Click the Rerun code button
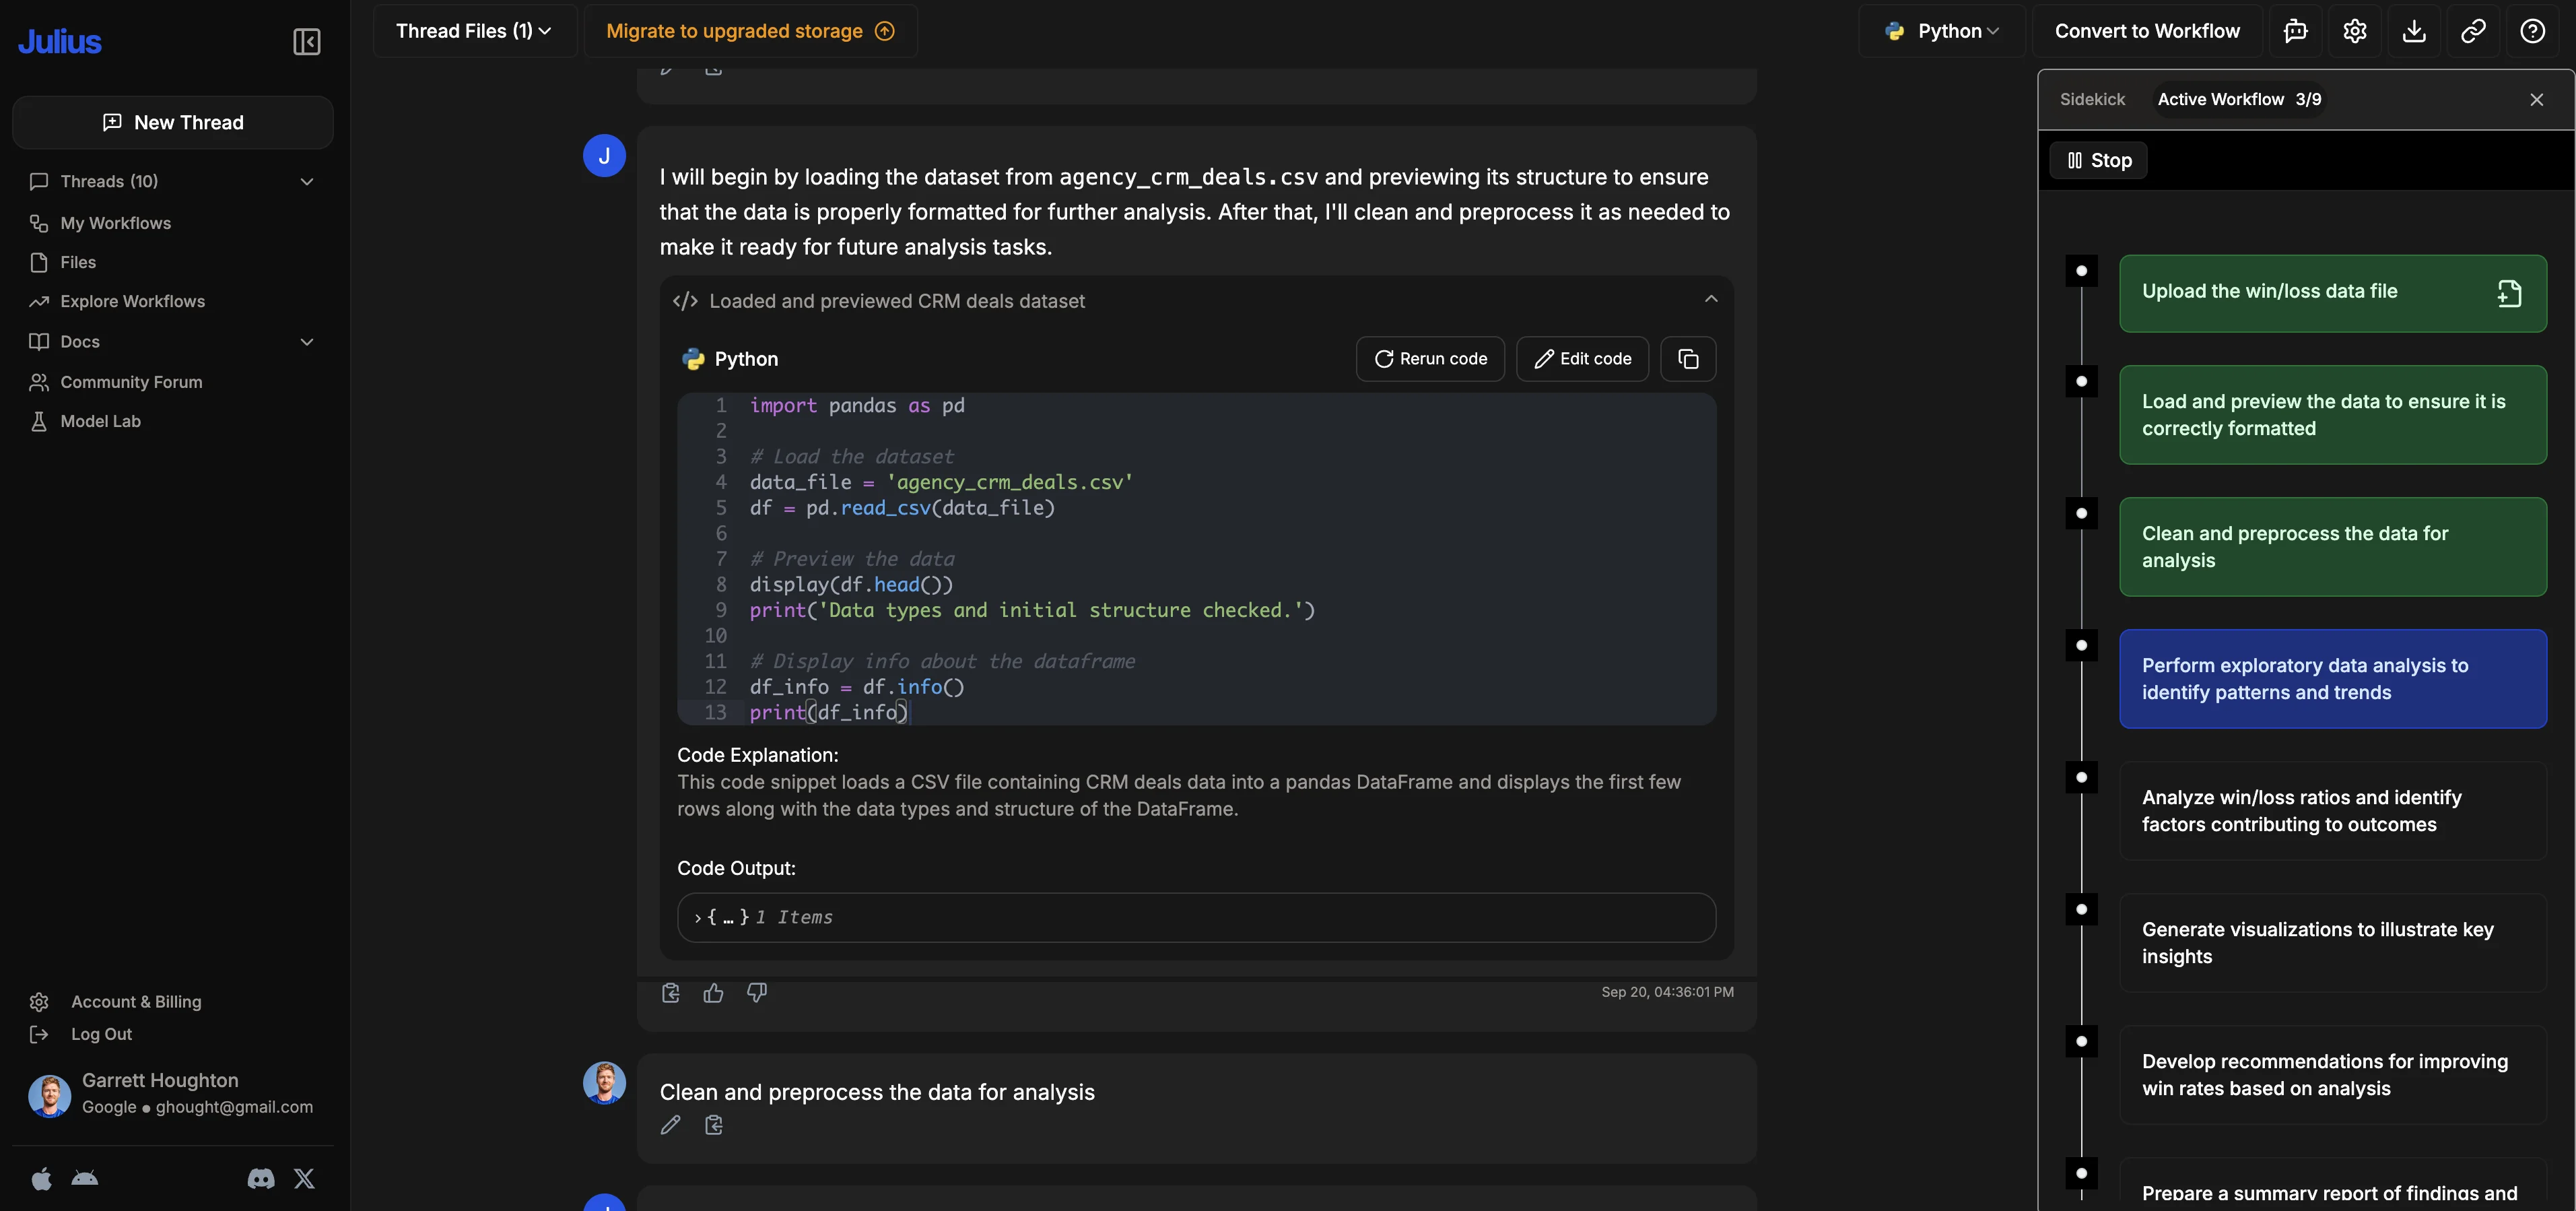The height and width of the screenshot is (1211, 2576). coord(1430,359)
